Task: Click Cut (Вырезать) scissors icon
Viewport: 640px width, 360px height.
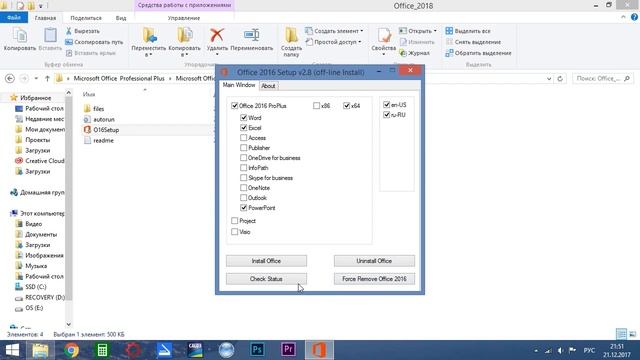Action: (x=69, y=31)
